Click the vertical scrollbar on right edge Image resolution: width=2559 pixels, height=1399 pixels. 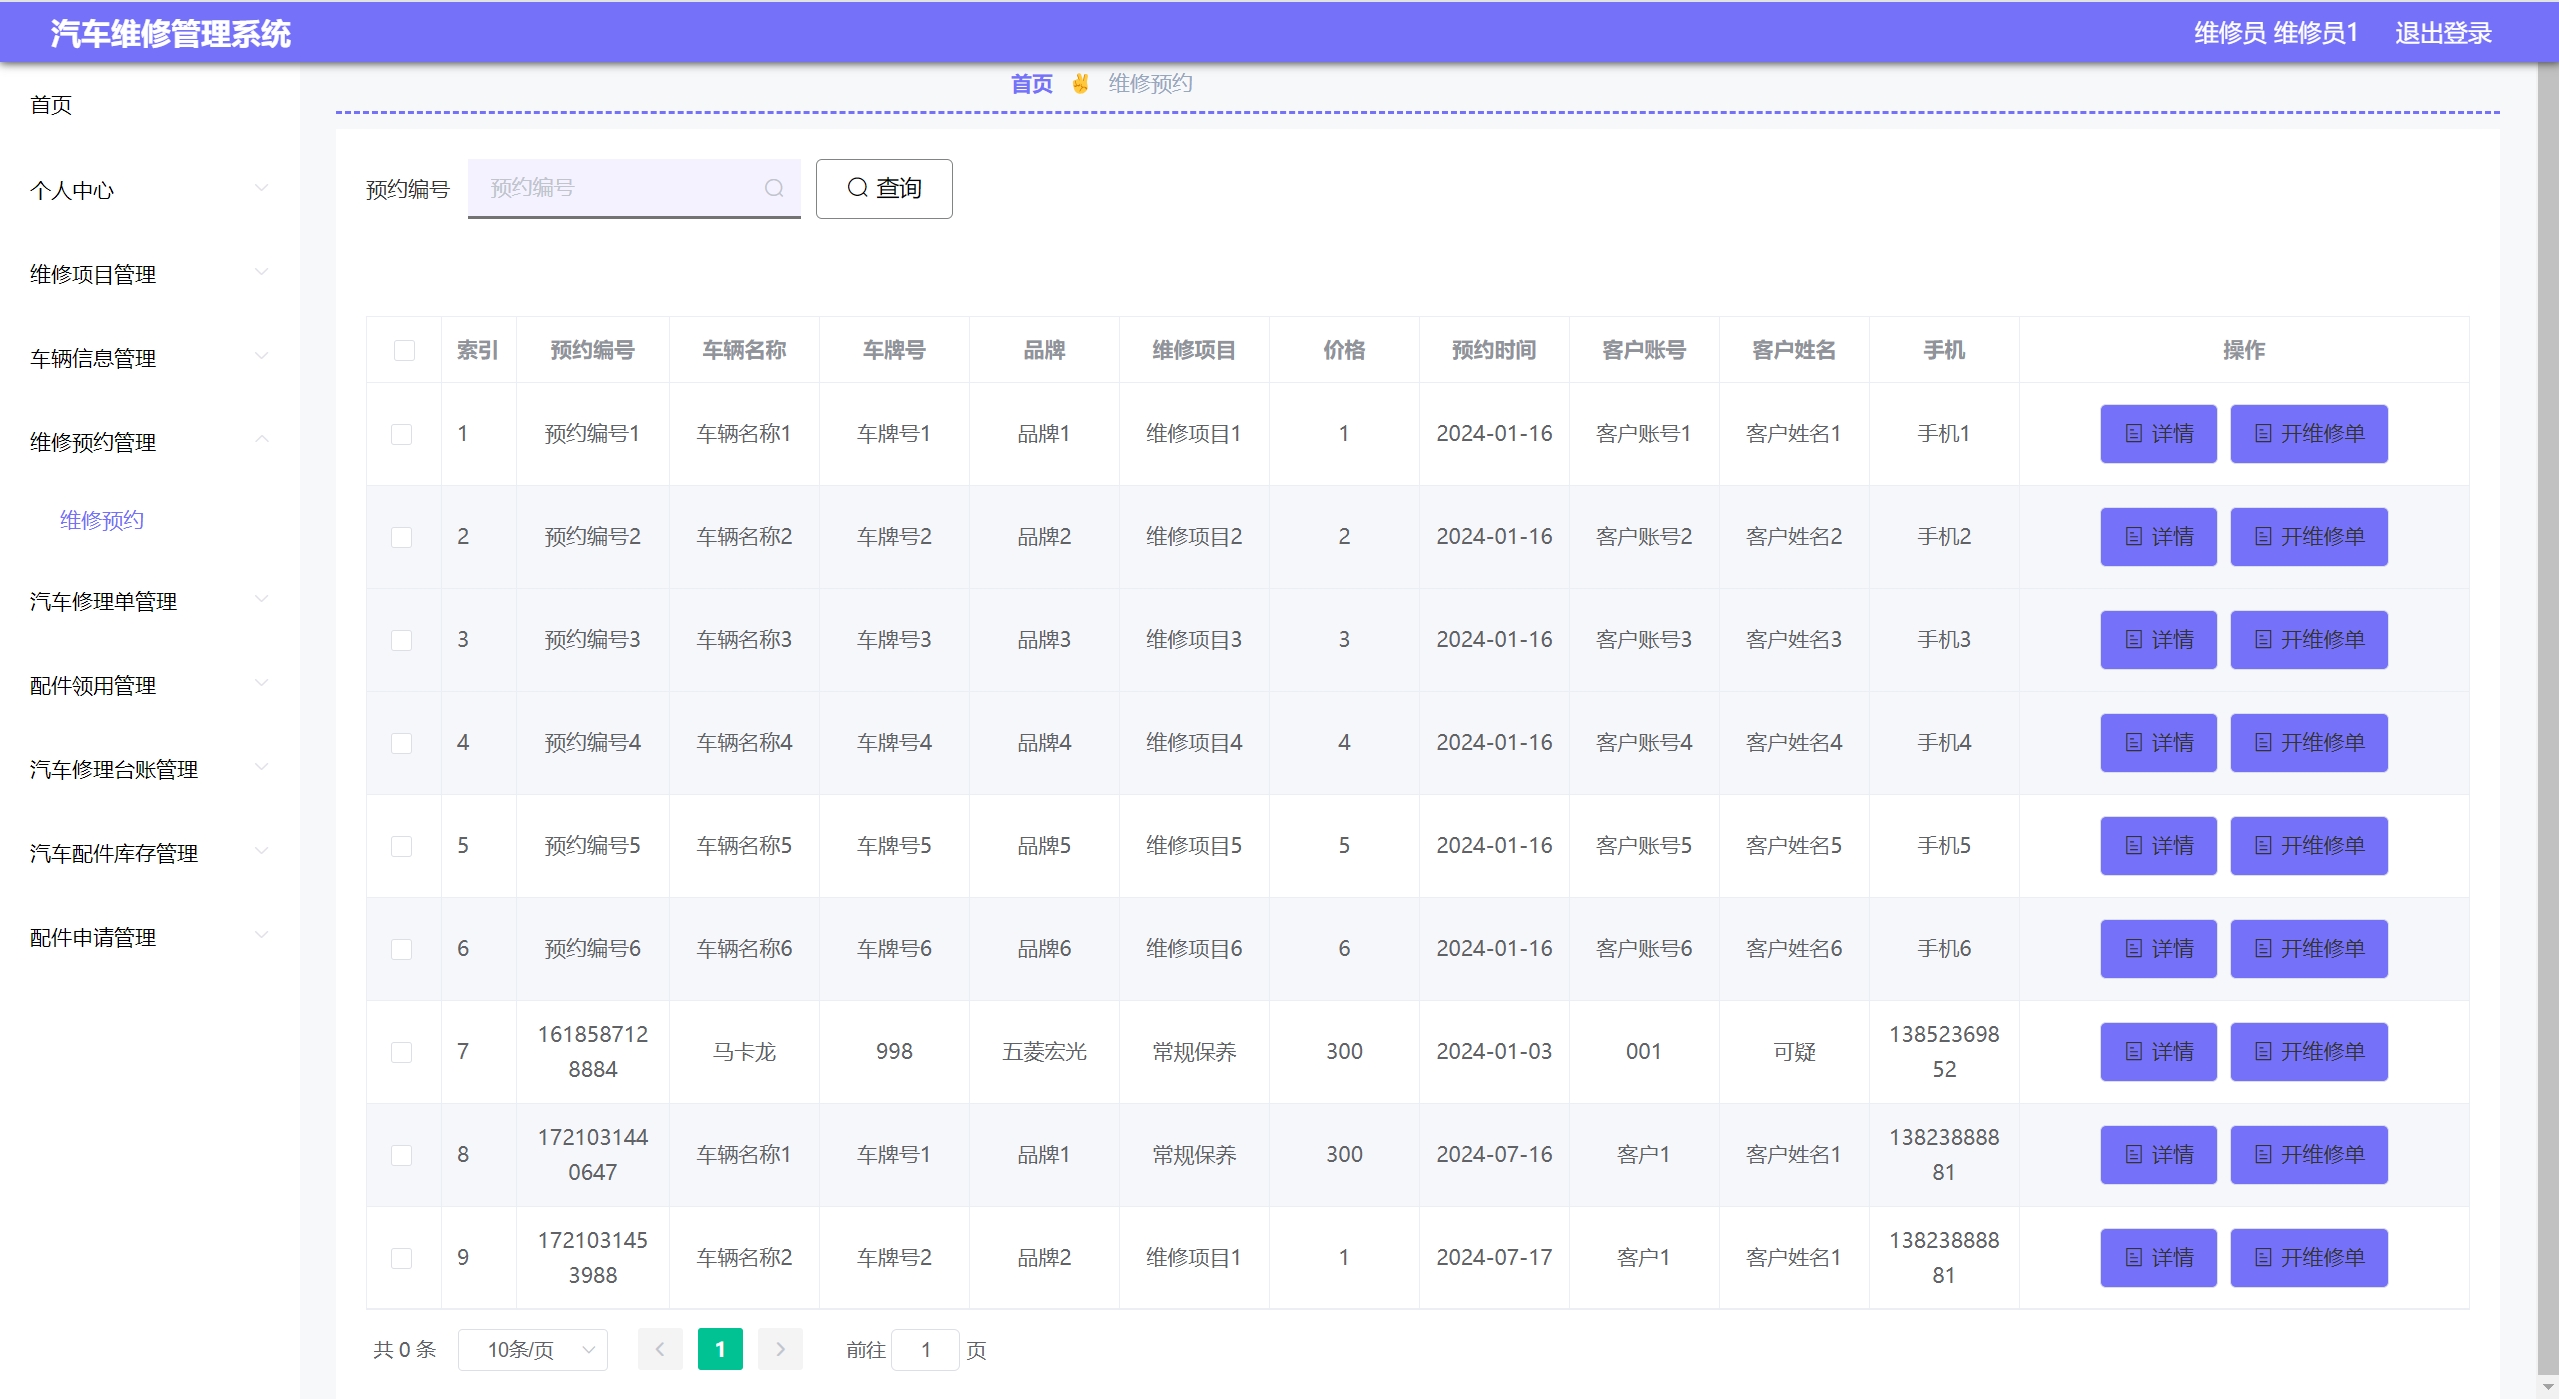2547,700
